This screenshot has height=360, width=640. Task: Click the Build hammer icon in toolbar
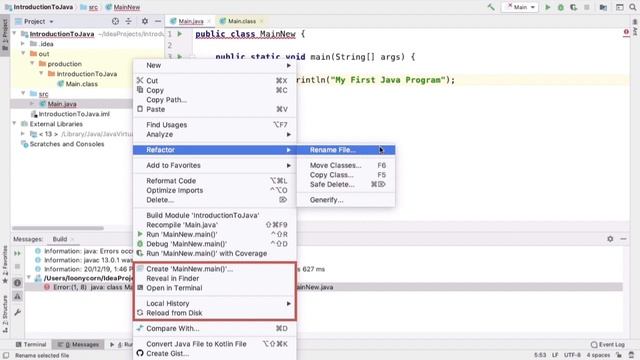(x=491, y=7)
